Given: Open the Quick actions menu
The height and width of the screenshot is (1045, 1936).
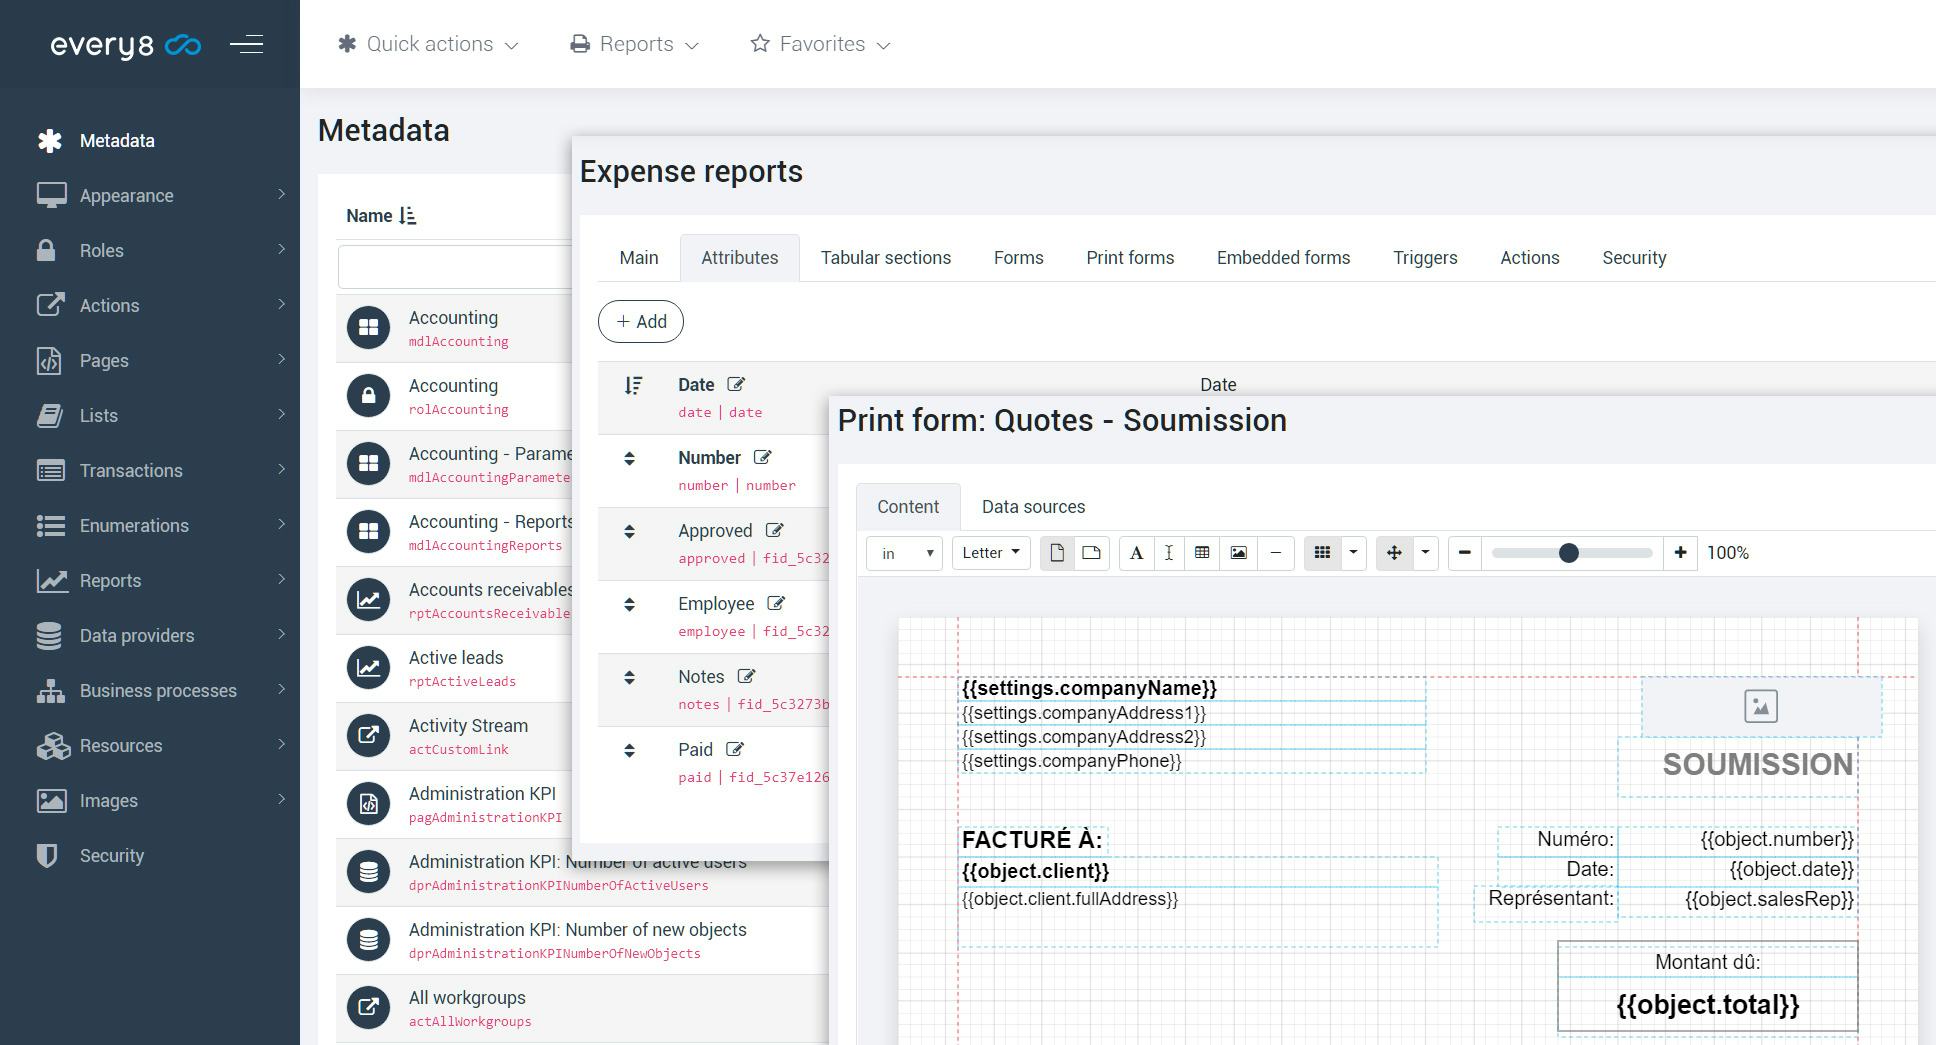Looking at the screenshot, I should pyautogui.click(x=428, y=44).
